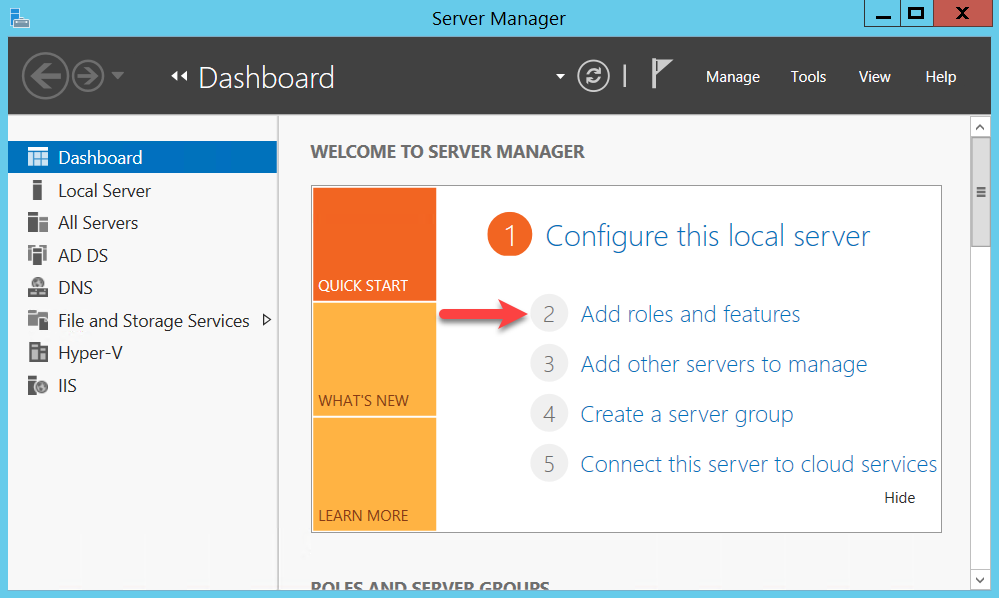This screenshot has width=999, height=598.
Task: Click Create a server group link
Action: click(x=686, y=414)
